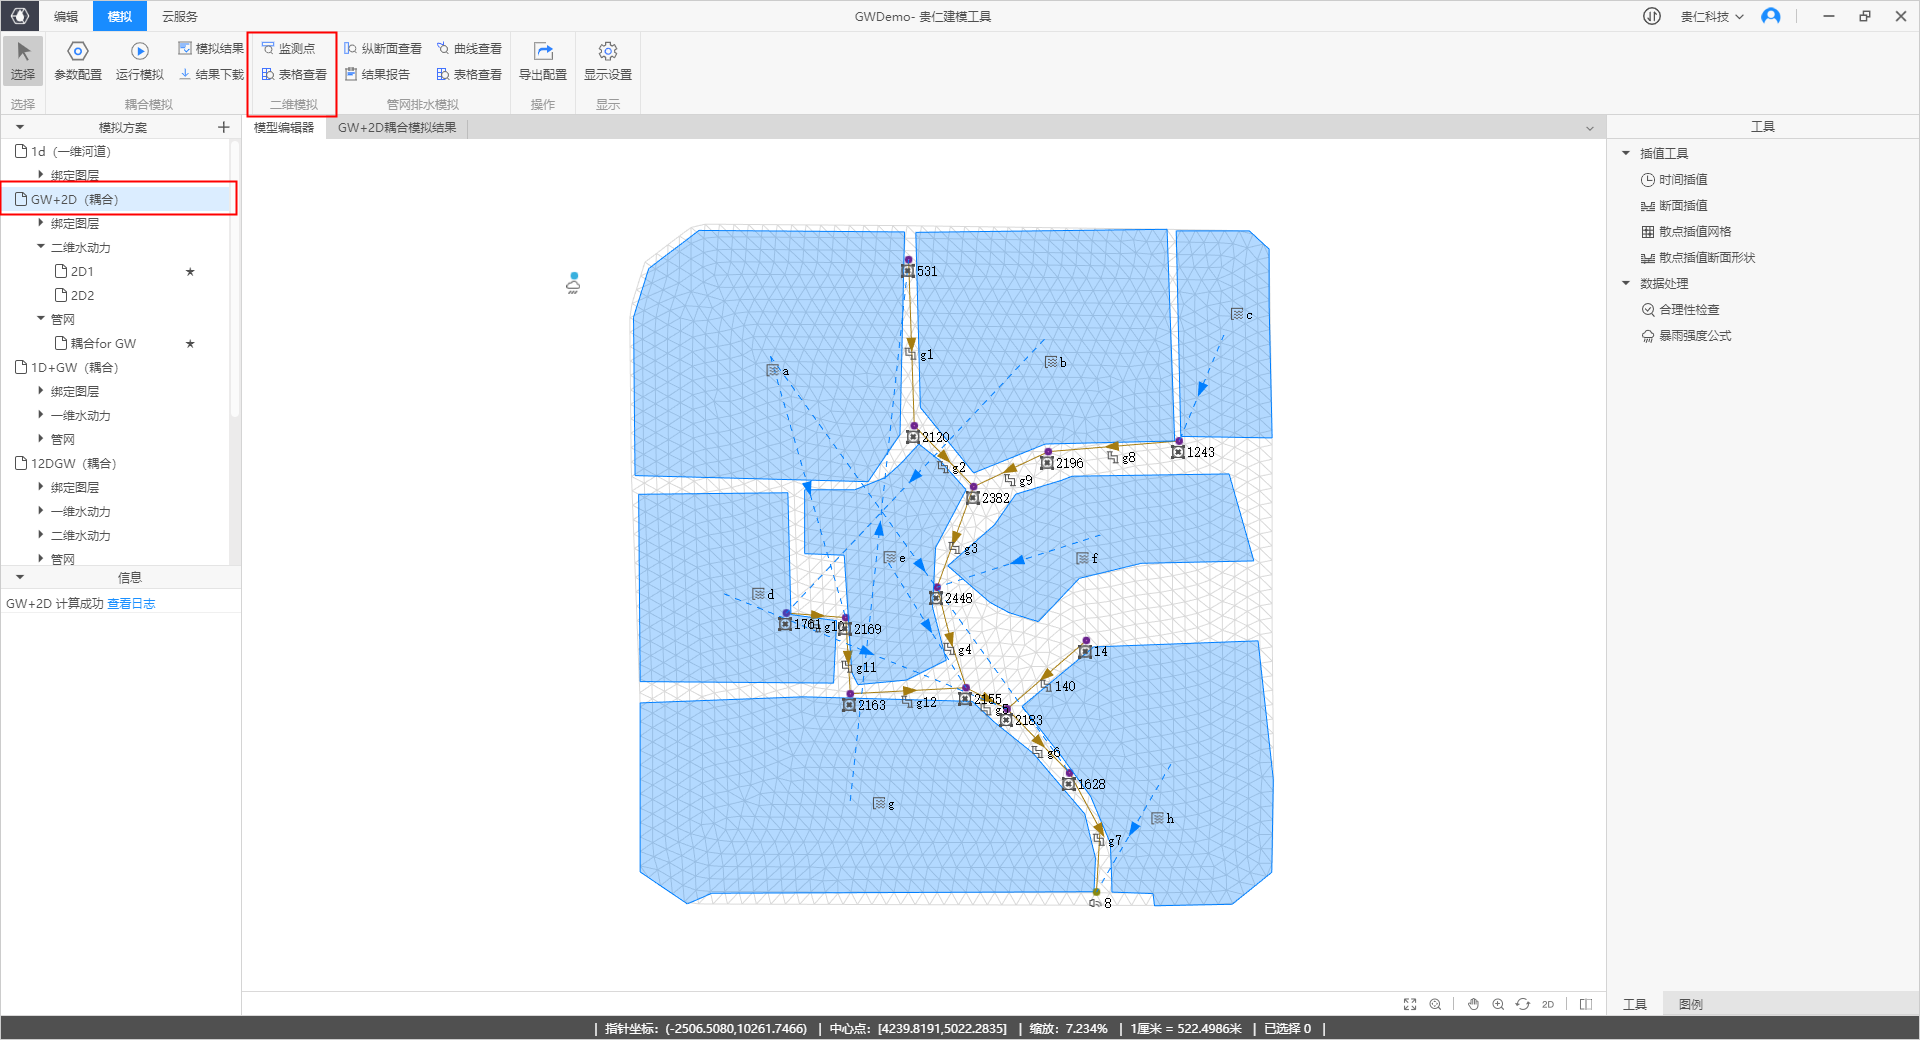The width and height of the screenshot is (1920, 1040).
Task: Toggle the star marker beside 2D1
Action: (x=190, y=272)
